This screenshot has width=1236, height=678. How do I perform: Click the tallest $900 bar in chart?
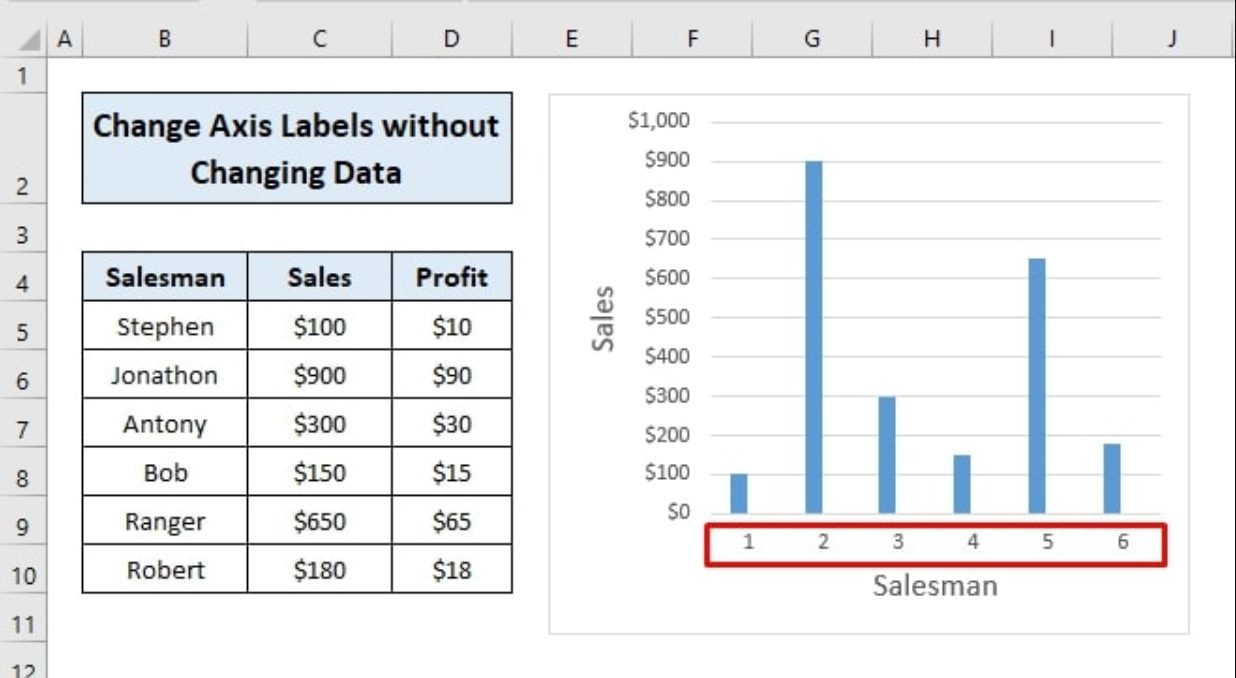[814, 340]
